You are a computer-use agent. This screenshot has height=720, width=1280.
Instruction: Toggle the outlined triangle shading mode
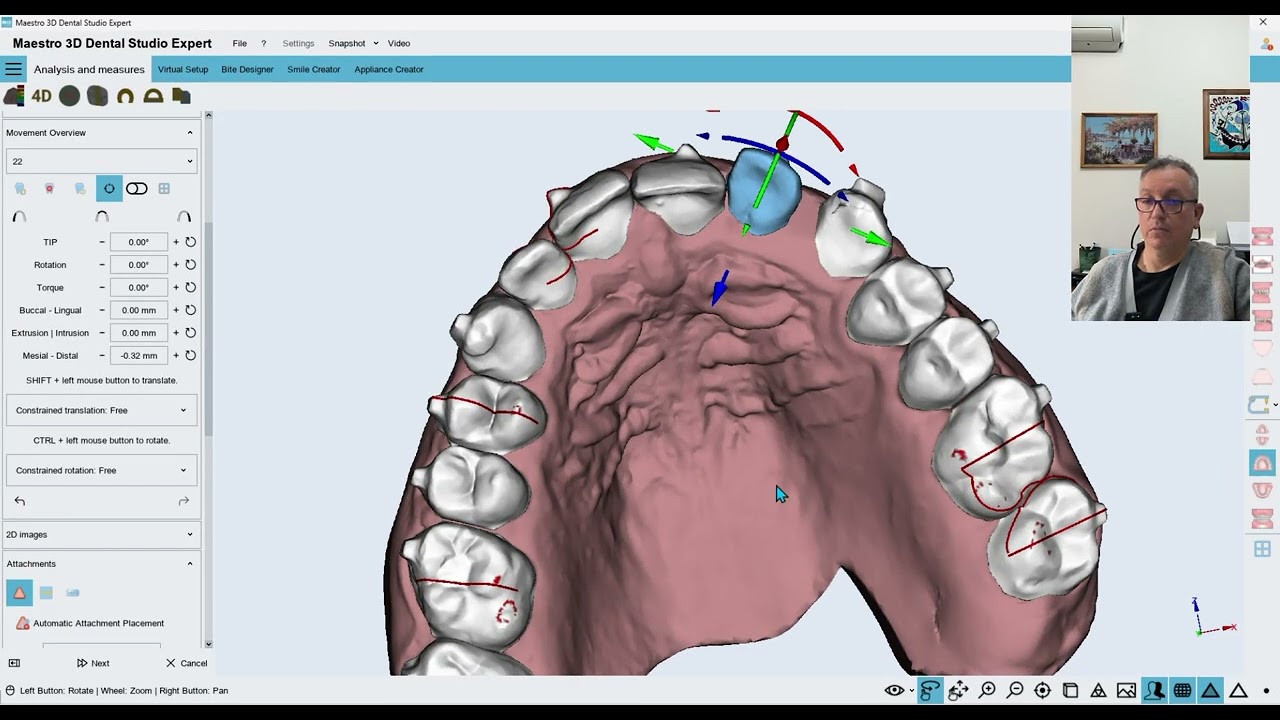(x=1238, y=690)
